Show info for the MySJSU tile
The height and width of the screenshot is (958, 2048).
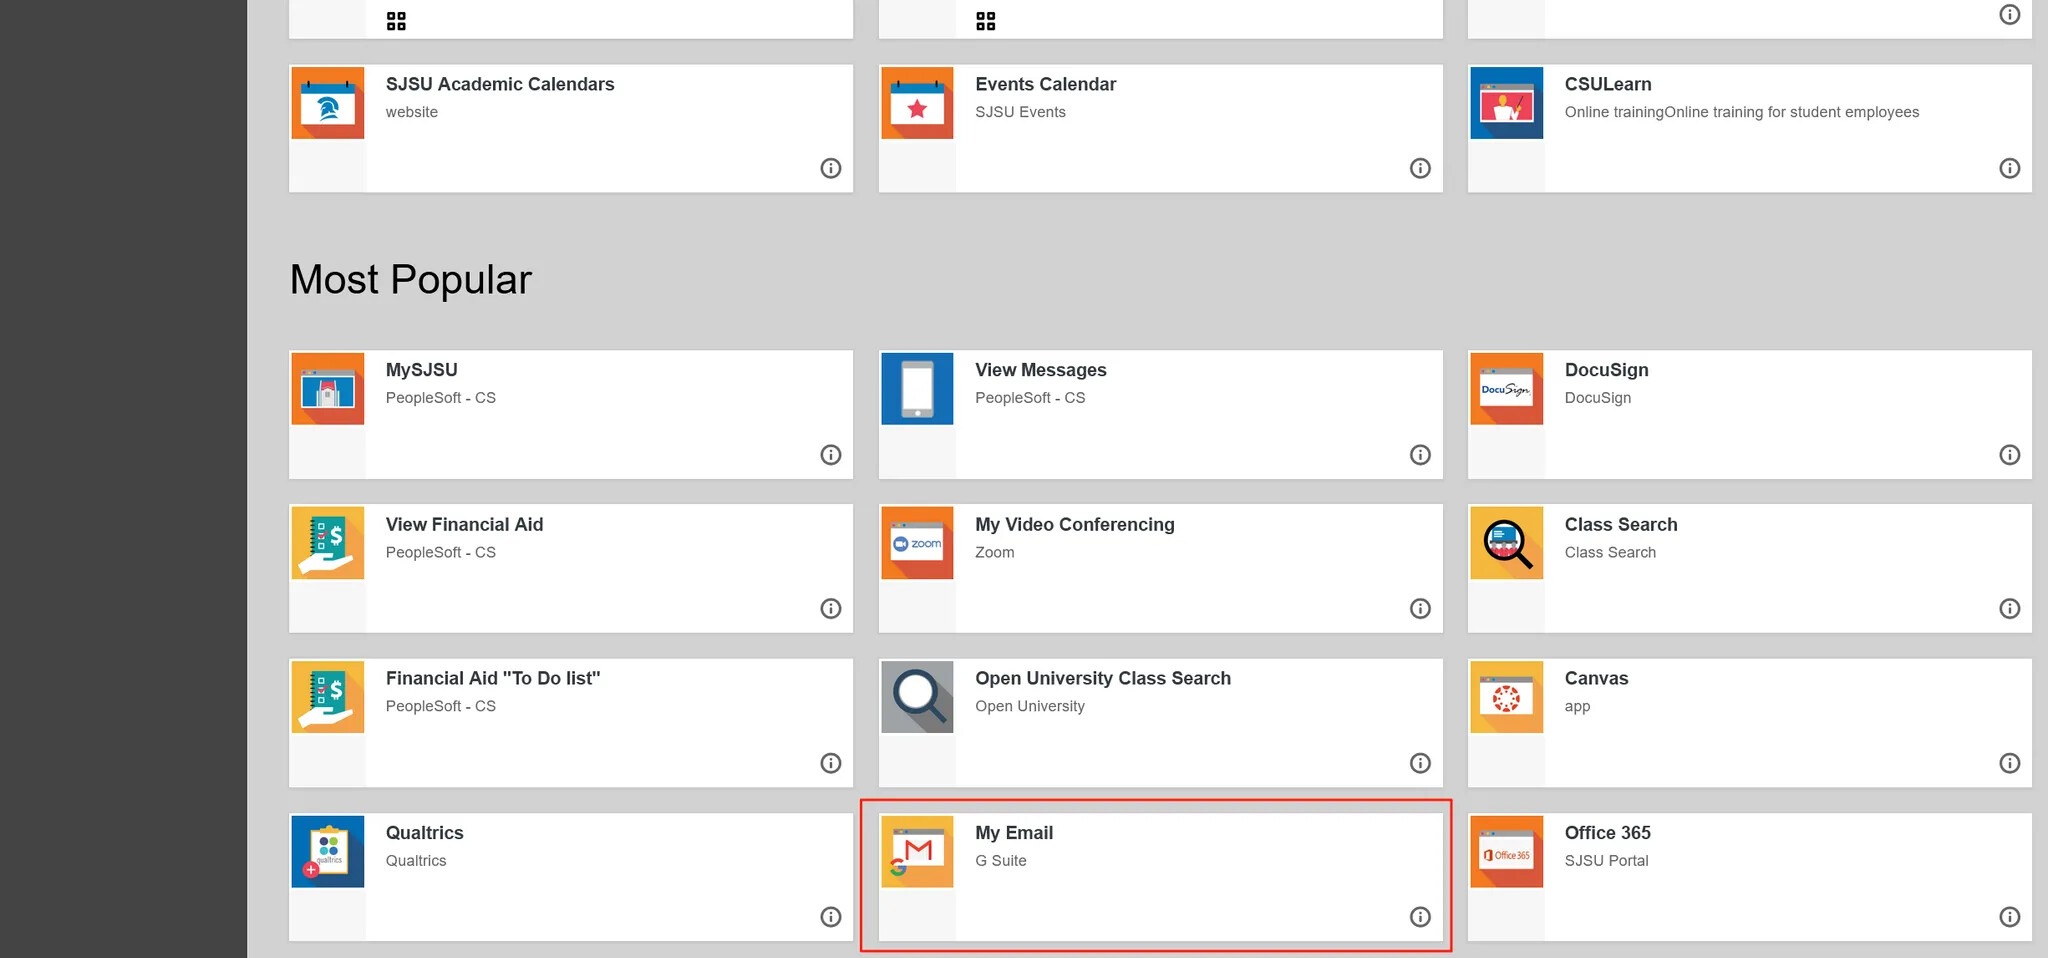pos(830,455)
